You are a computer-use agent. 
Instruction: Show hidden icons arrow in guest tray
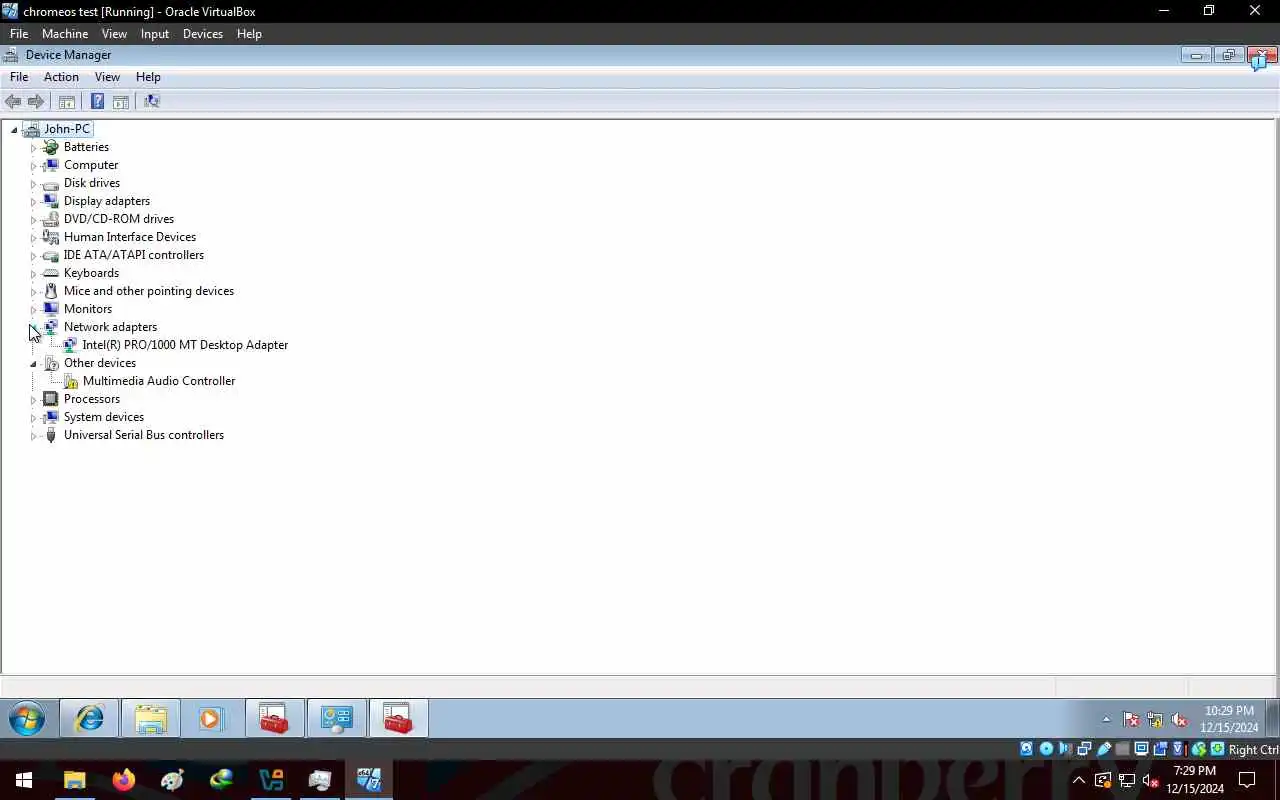coord(1106,719)
